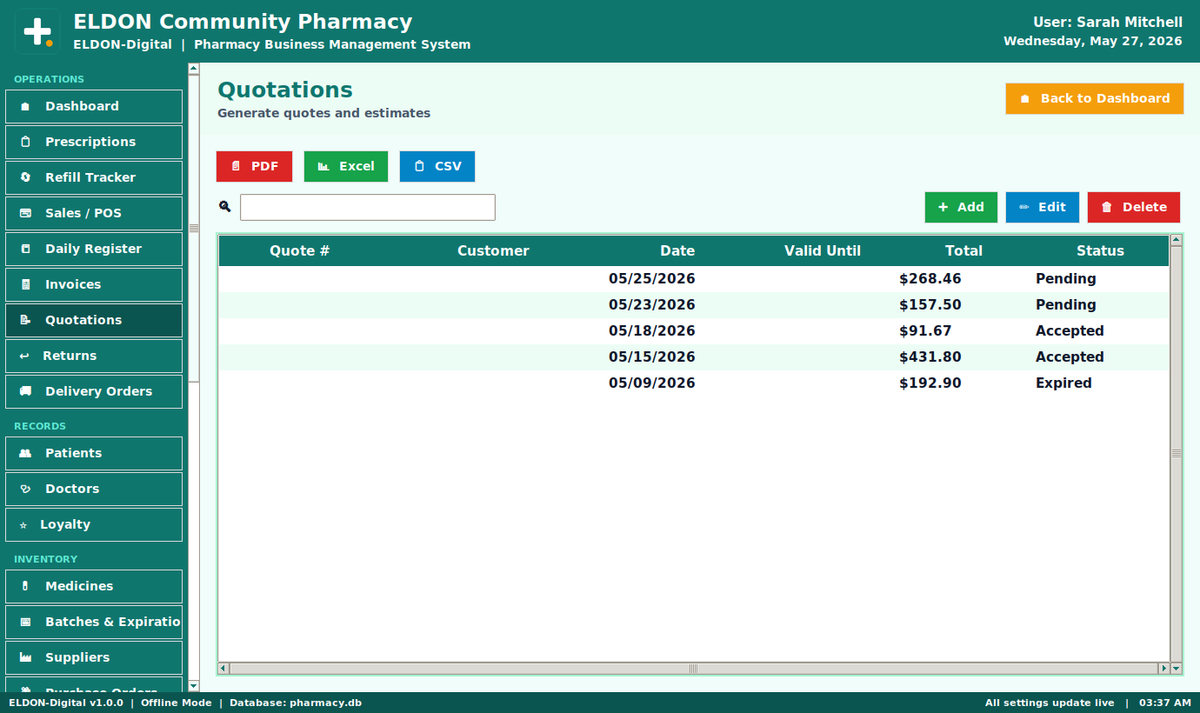
Task: Go to Sales / POS
Action: [94, 213]
